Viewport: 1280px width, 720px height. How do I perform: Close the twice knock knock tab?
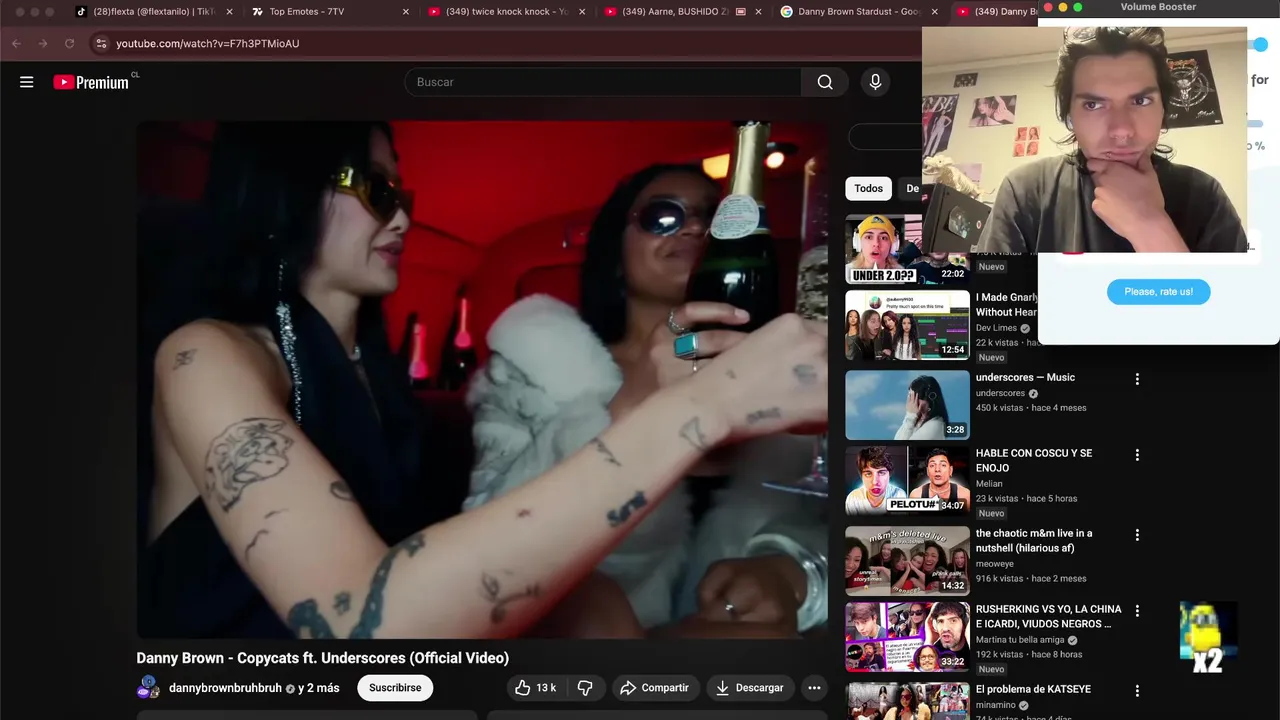tap(581, 12)
